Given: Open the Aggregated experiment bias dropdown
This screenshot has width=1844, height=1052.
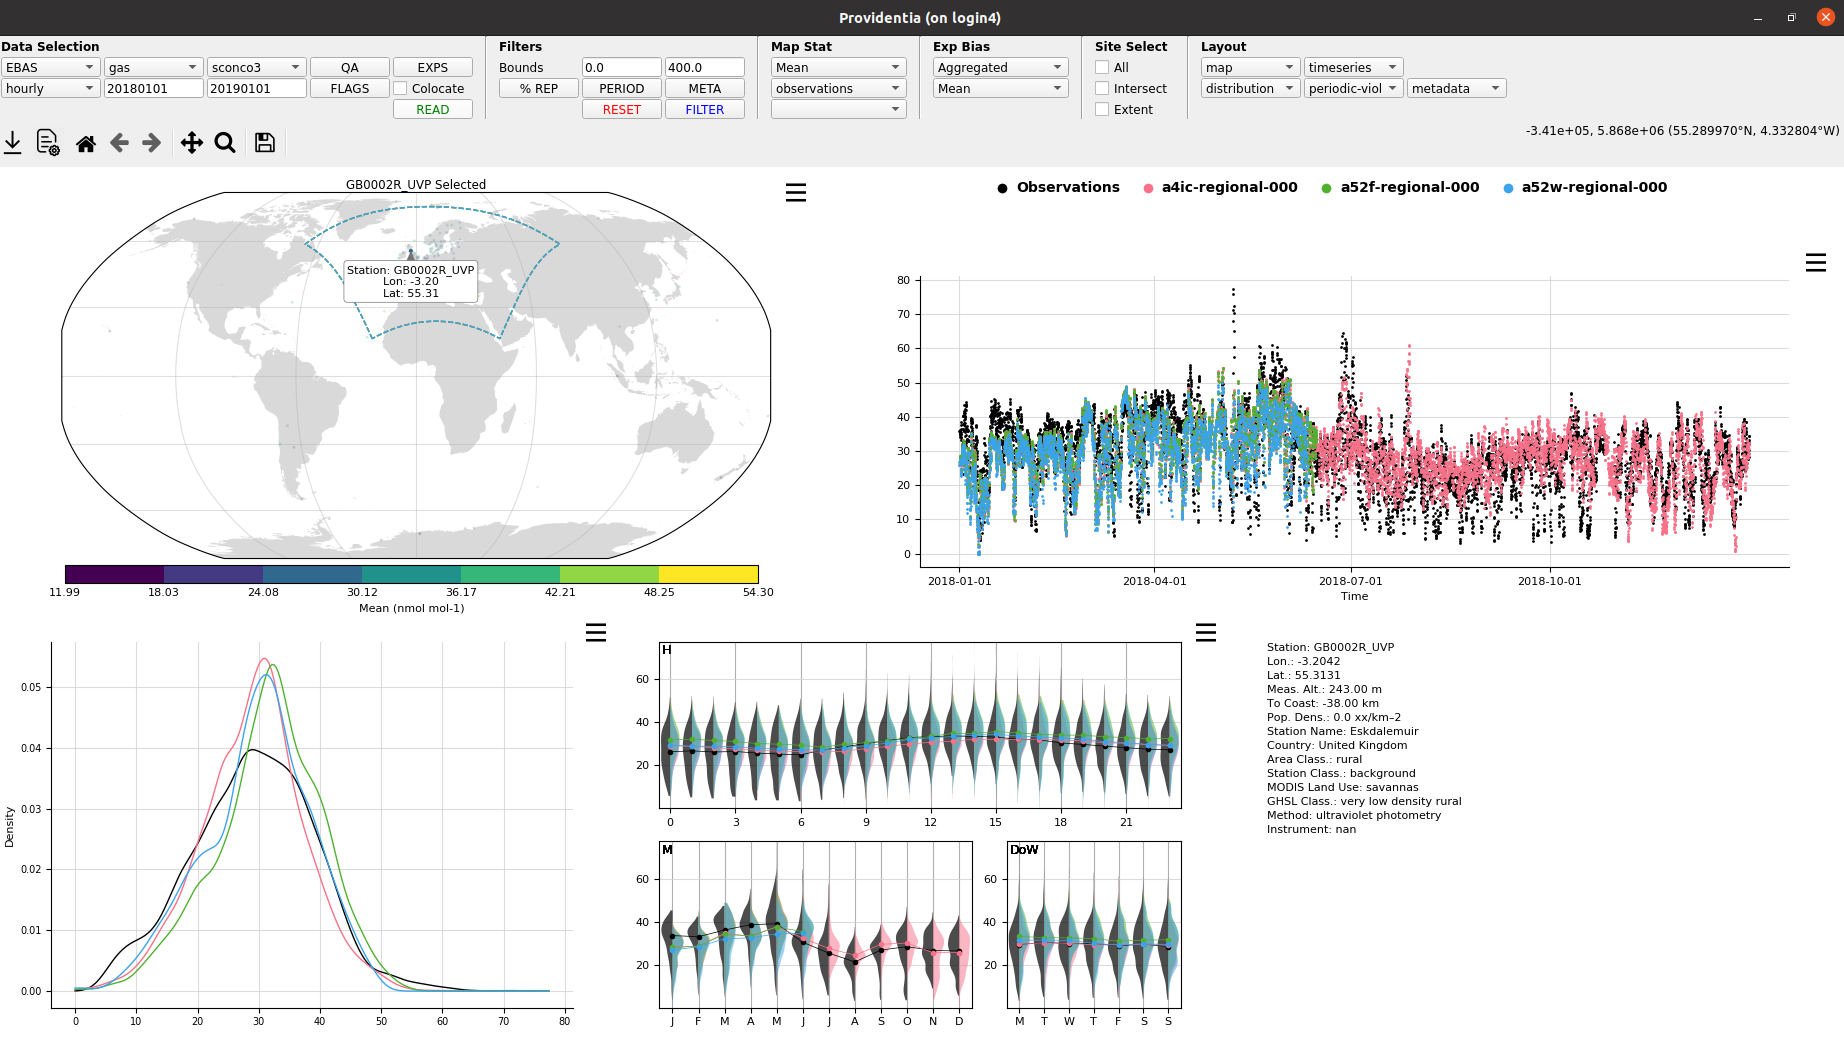Looking at the screenshot, I should [x=1001, y=67].
